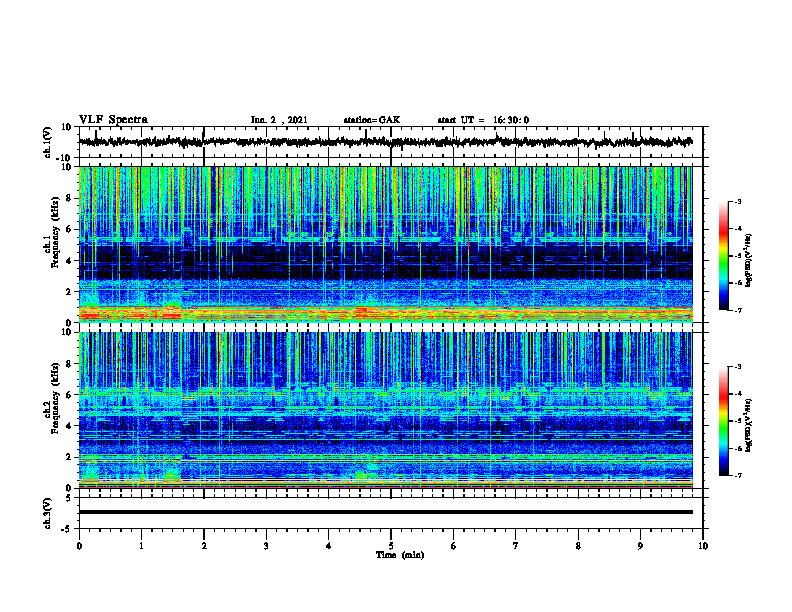792x612 pixels.
Task: Select the date text "Jan. 2 , 2021"
Action: coord(279,120)
